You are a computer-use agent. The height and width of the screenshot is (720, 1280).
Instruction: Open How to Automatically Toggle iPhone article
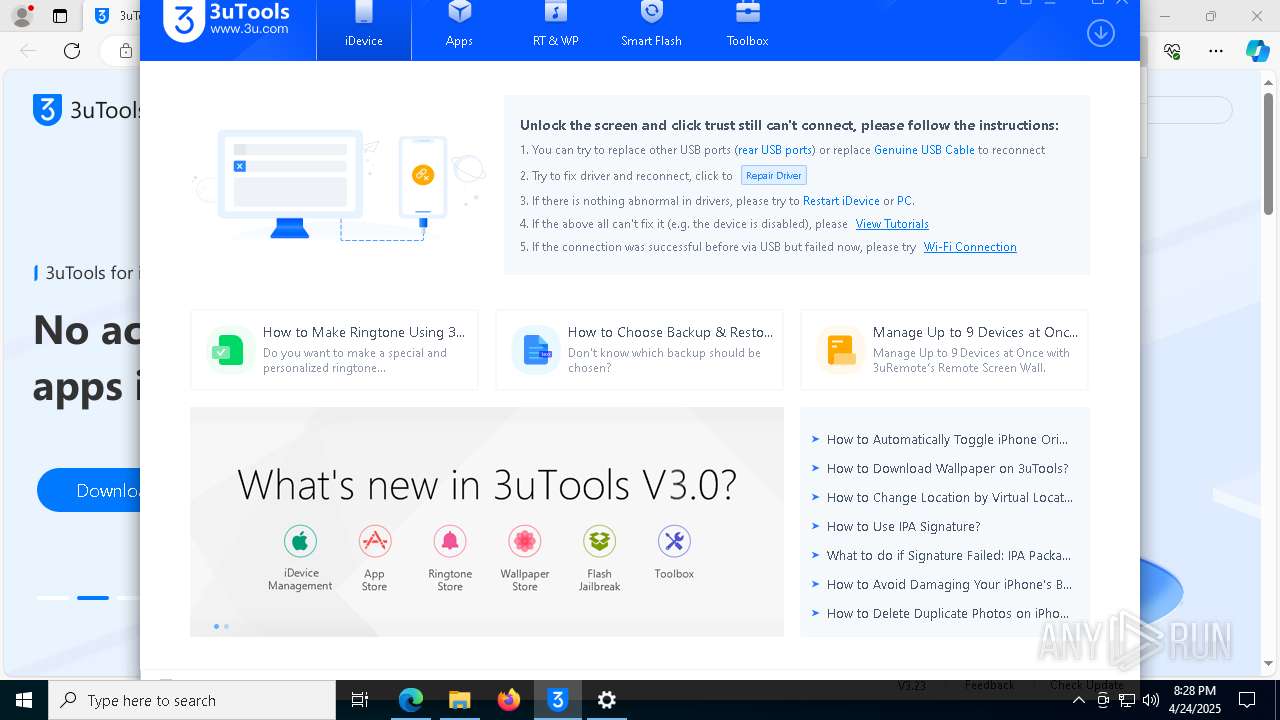[x=947, y=439]
